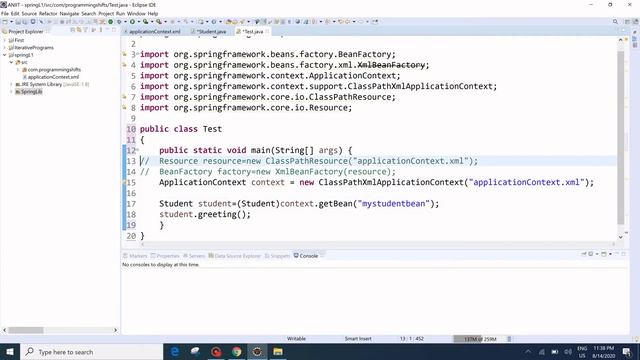Open the Search menu
The width and height of the screenshot is (640, 360).
tap(89, 13)
